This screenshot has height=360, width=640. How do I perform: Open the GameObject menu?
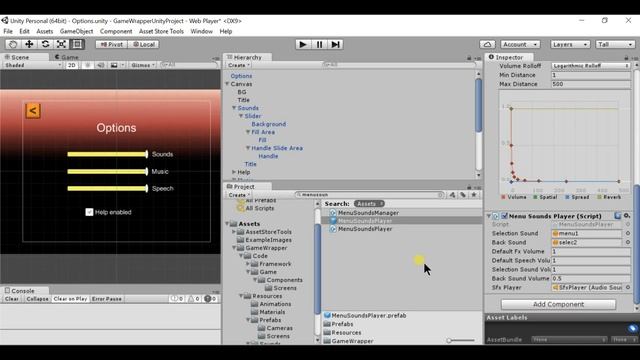pyautogui.click(x=76, y=31)
